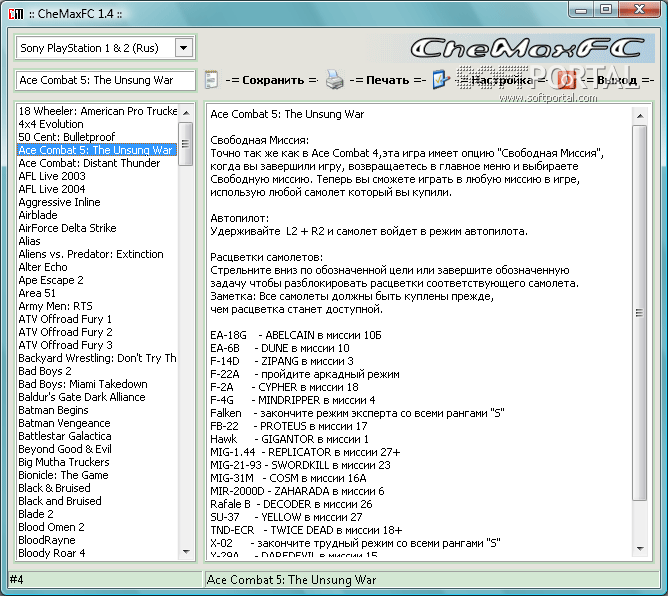
Task: Select Alias game entry
Action: [x=97, y=241]
